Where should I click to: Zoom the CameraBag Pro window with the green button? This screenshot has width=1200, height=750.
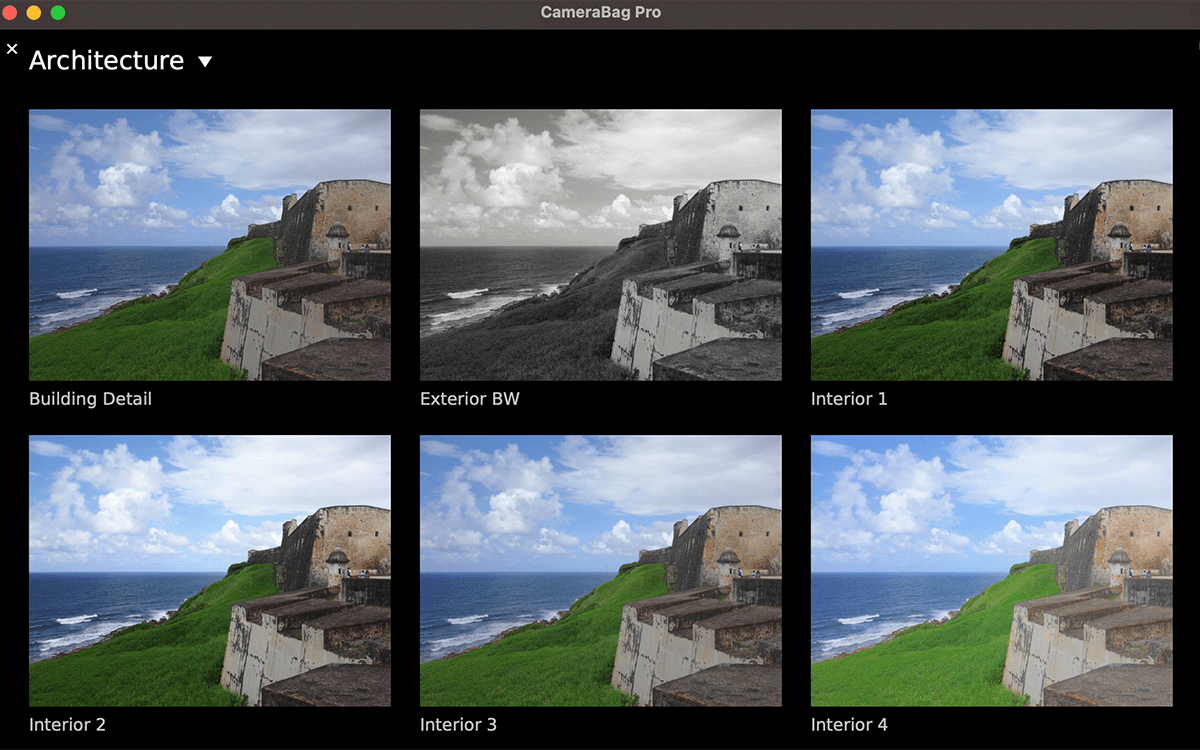coord(58,13)
